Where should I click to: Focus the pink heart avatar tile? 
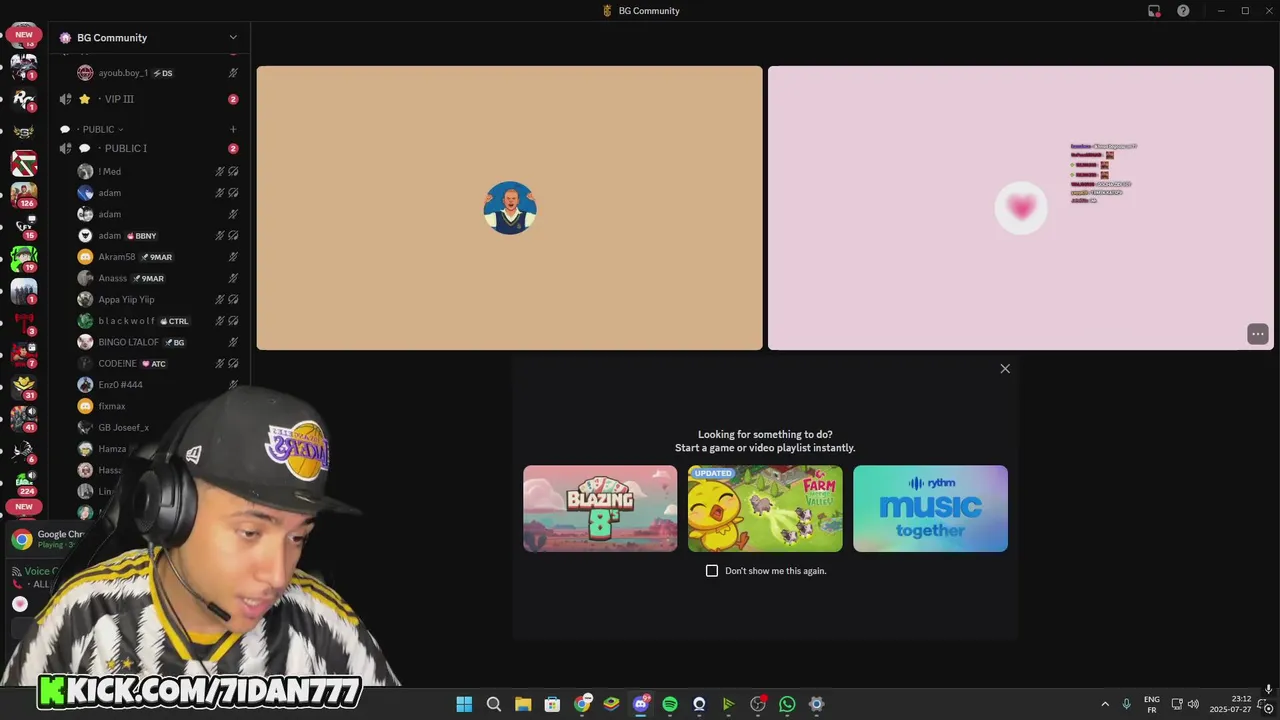(1021, 208)
